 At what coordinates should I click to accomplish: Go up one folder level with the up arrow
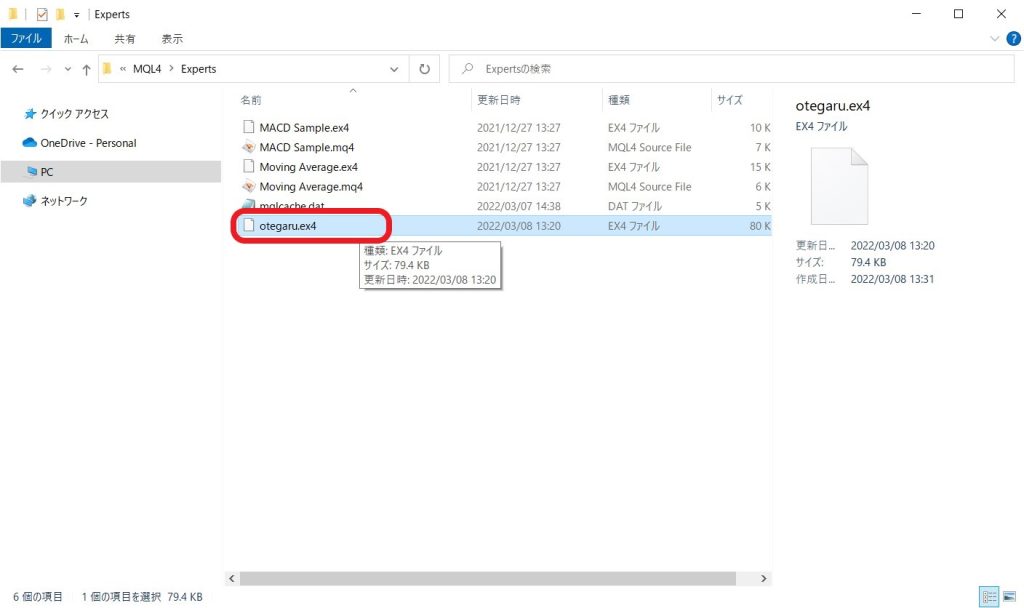coord(86,69)
